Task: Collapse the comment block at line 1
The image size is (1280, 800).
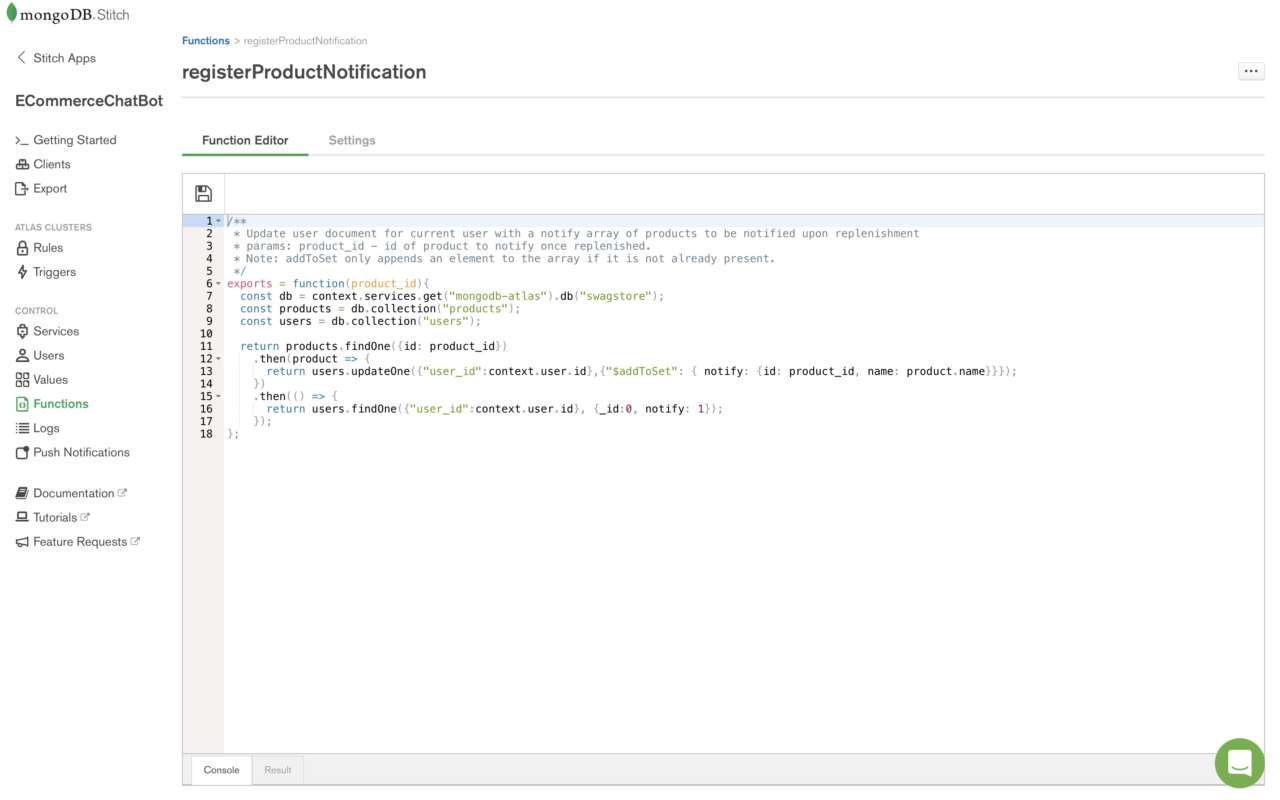Action: click(219, 221)
